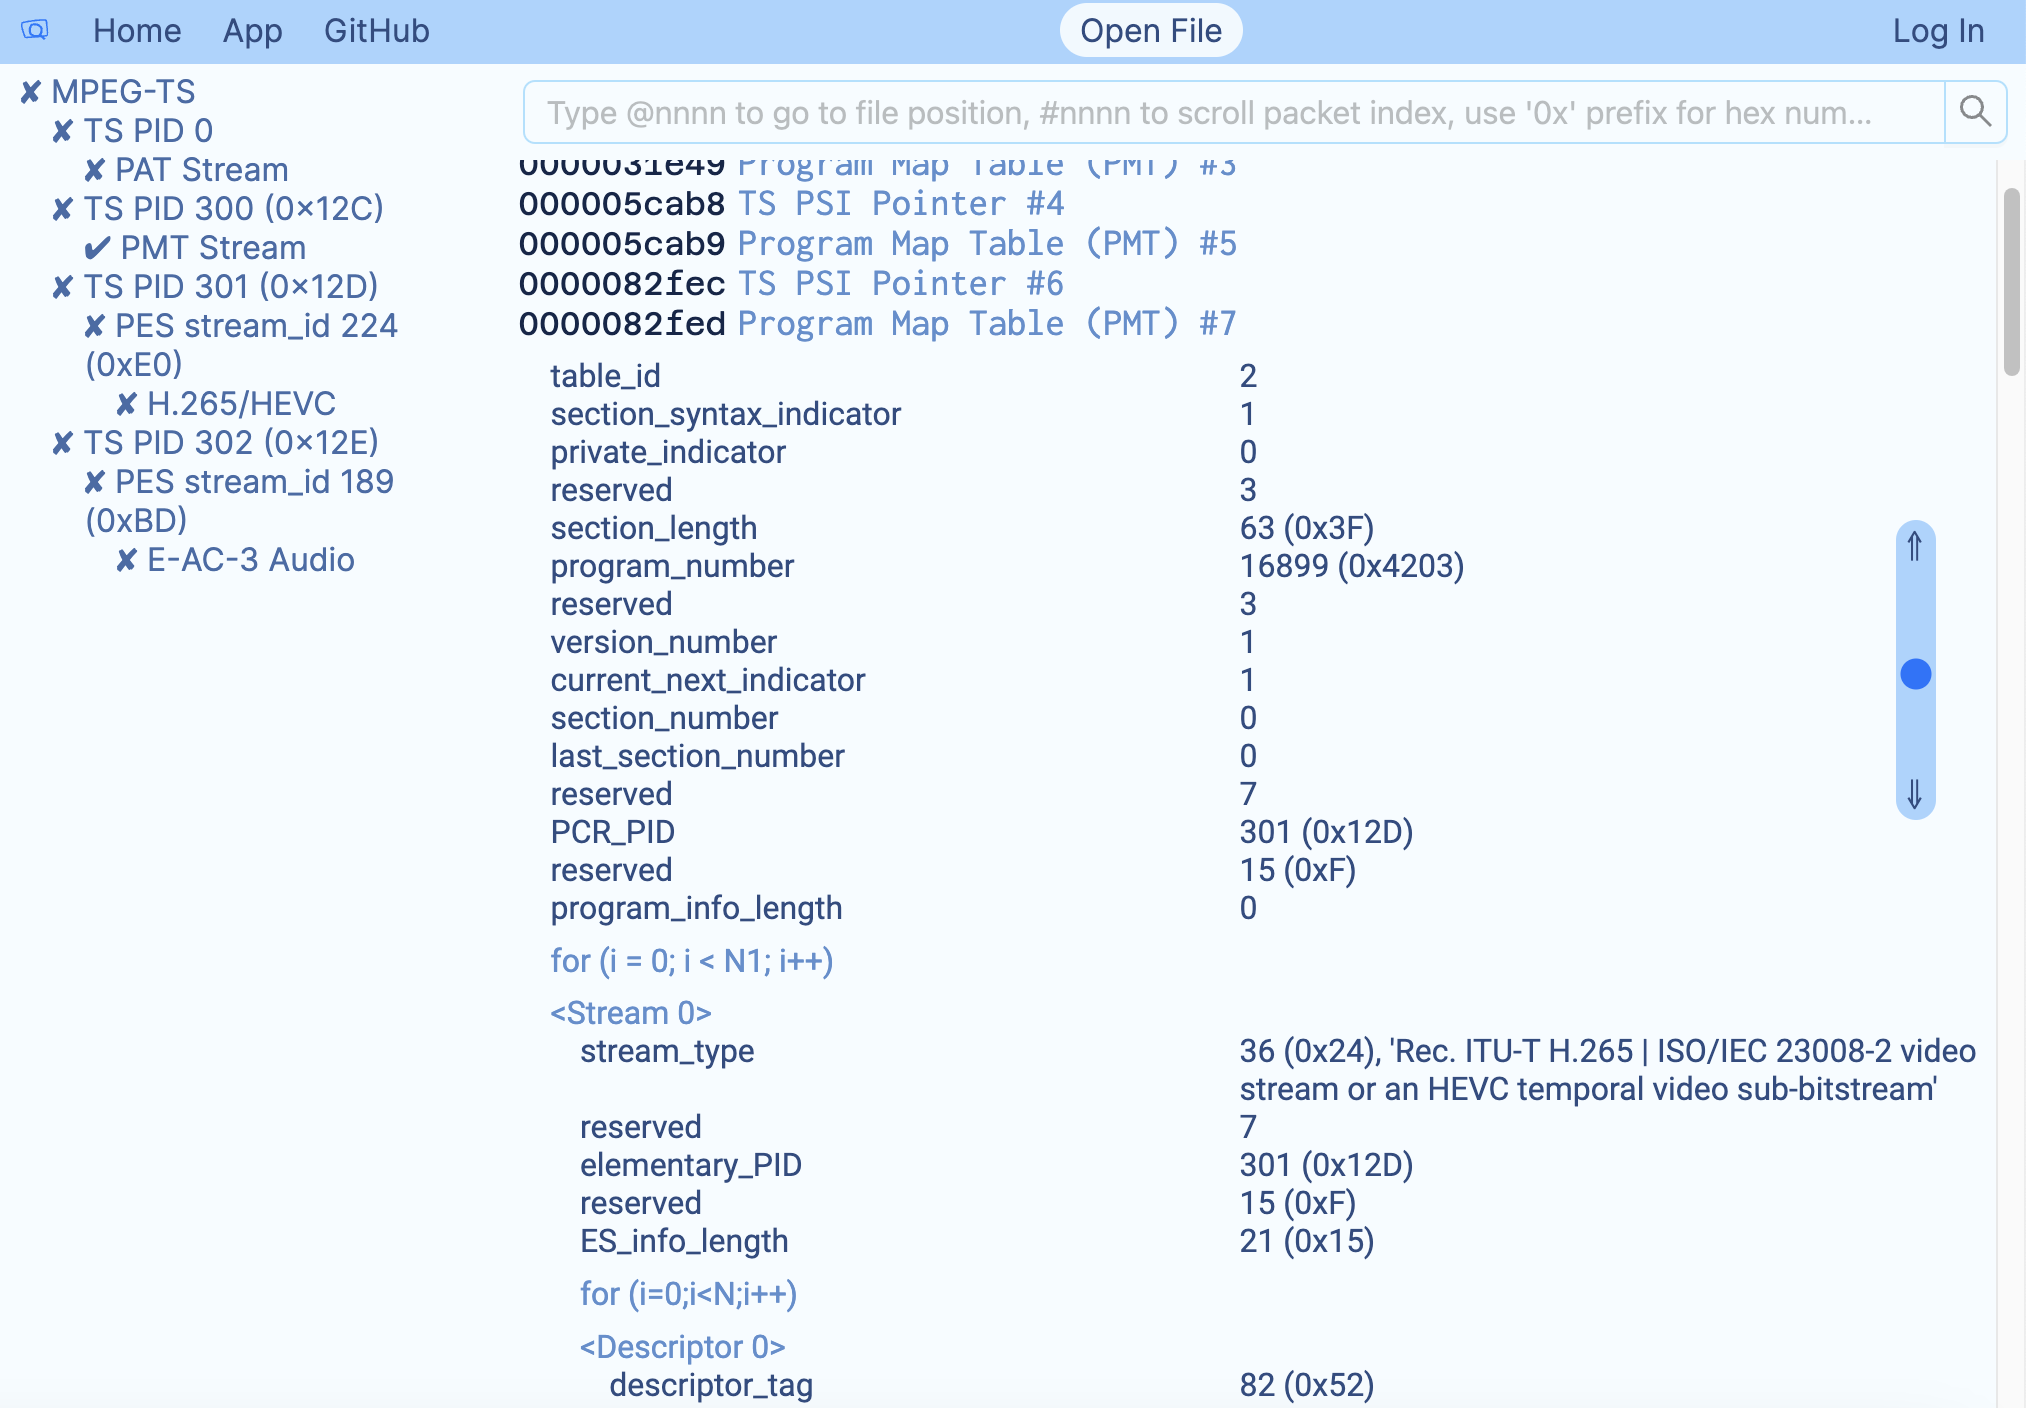The width and height of the screenshot is (2026, 1408).
Task: Click the Open File button
Action: (1151, 30)
